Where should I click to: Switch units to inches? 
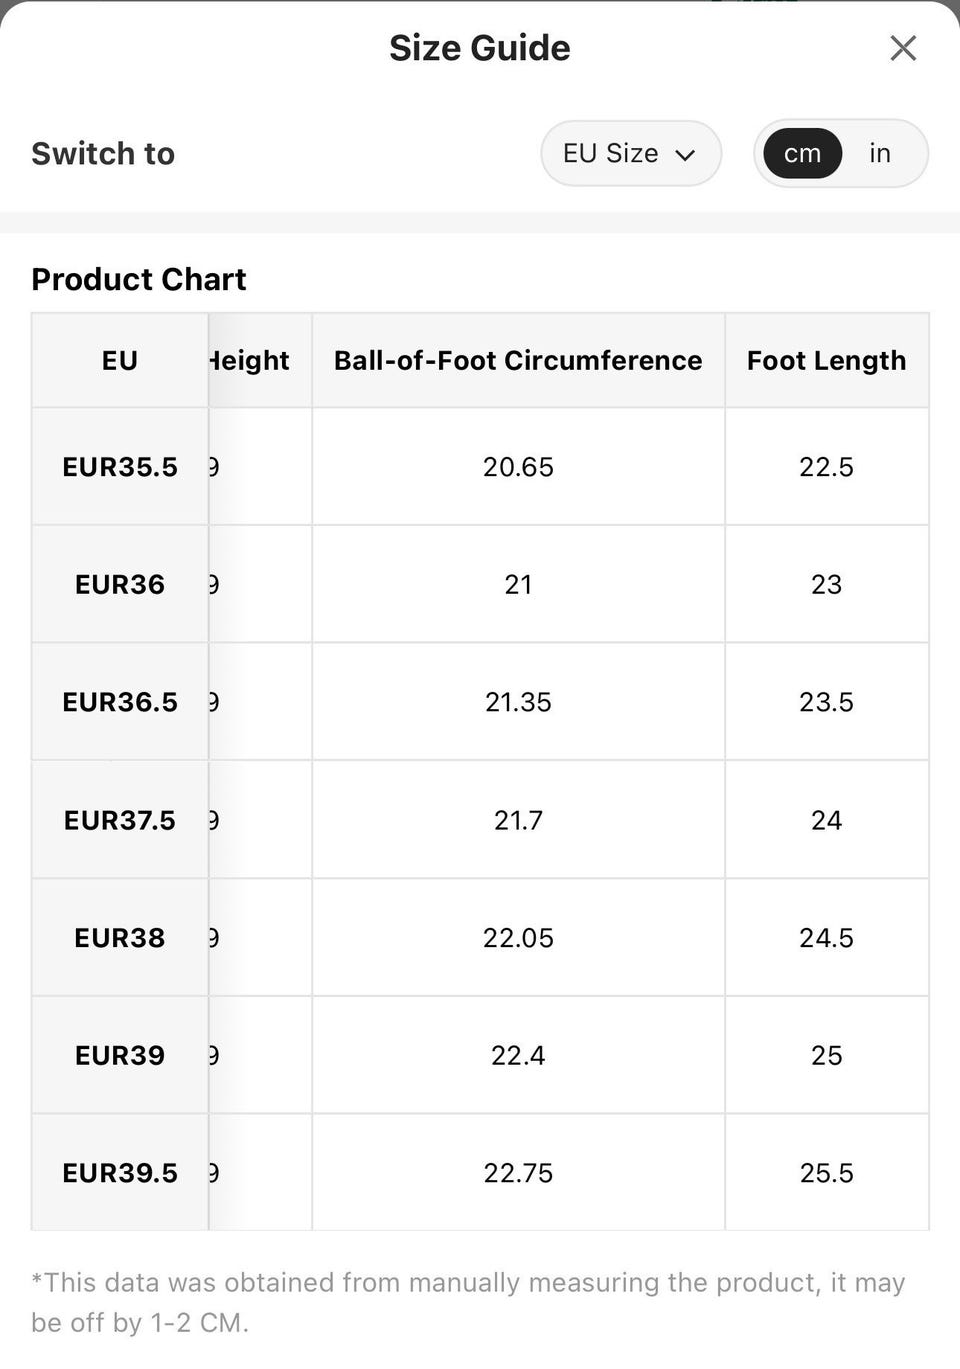pyautogui.click(x=880, y=153)
